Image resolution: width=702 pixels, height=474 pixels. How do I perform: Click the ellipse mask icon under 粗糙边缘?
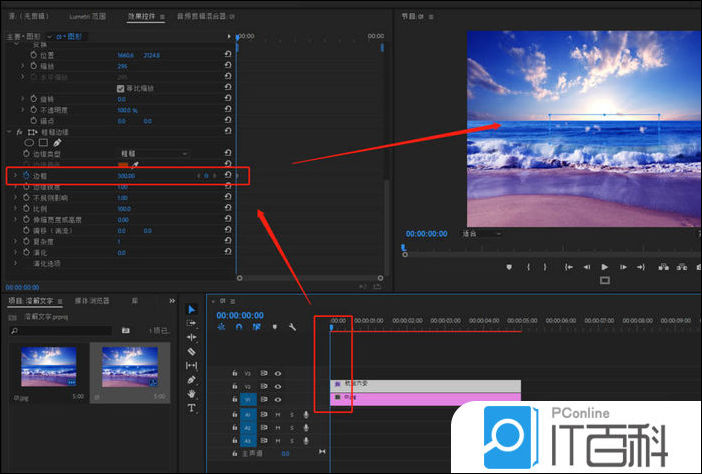[29, 142]
